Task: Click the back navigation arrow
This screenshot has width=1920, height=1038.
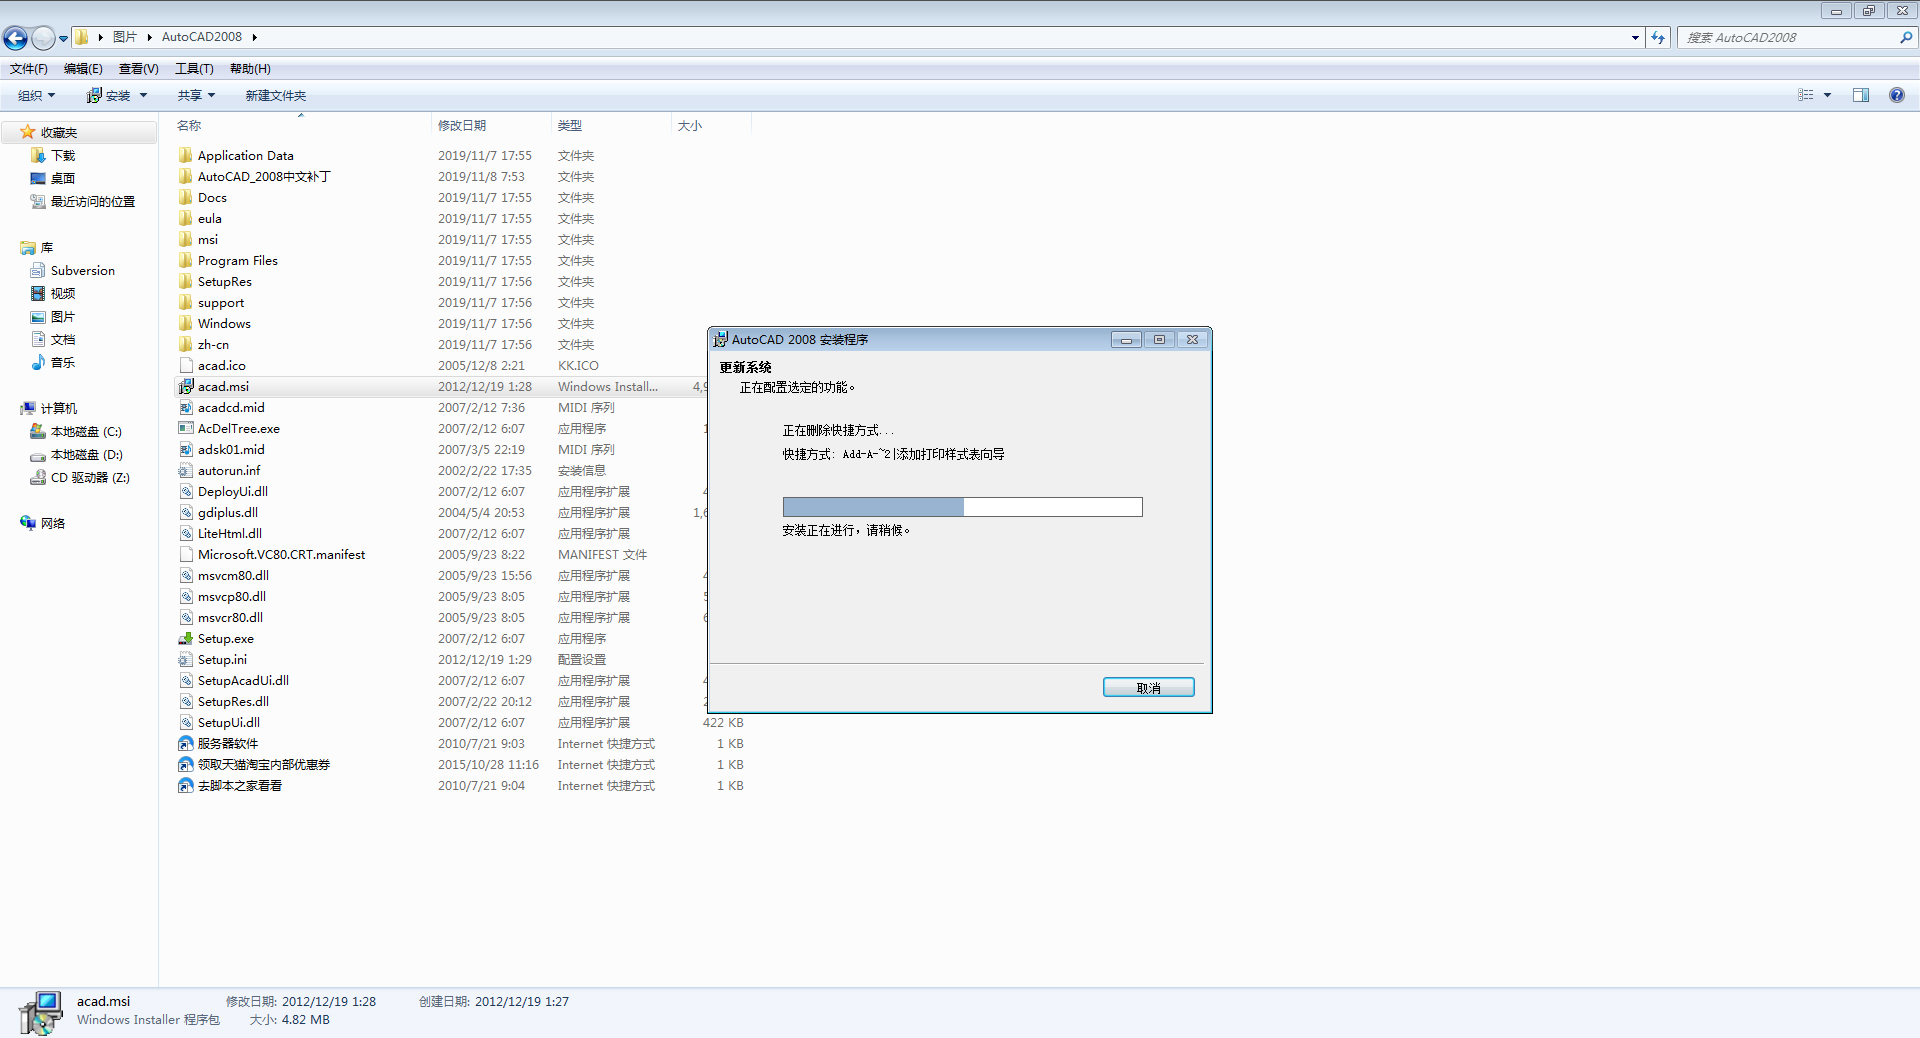Action: [15, 37]
